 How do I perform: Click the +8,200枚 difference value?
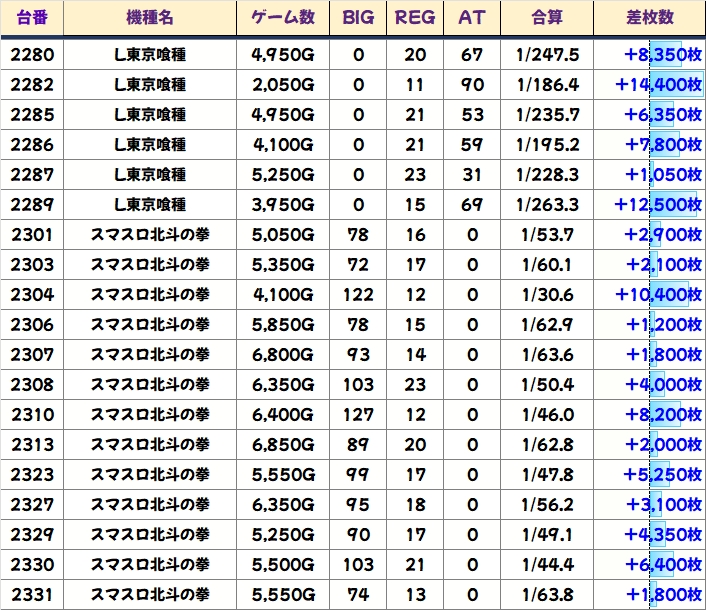click(x=663, y=415)
